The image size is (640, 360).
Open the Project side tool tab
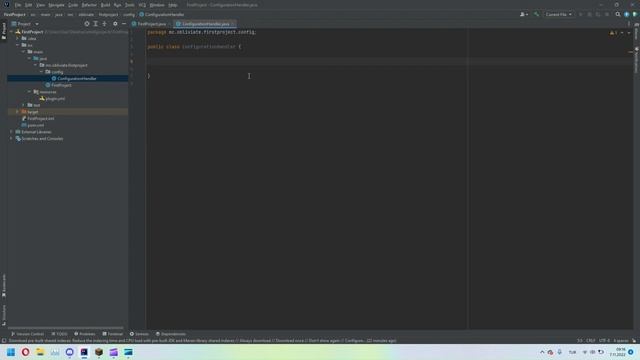click(4, 31)
